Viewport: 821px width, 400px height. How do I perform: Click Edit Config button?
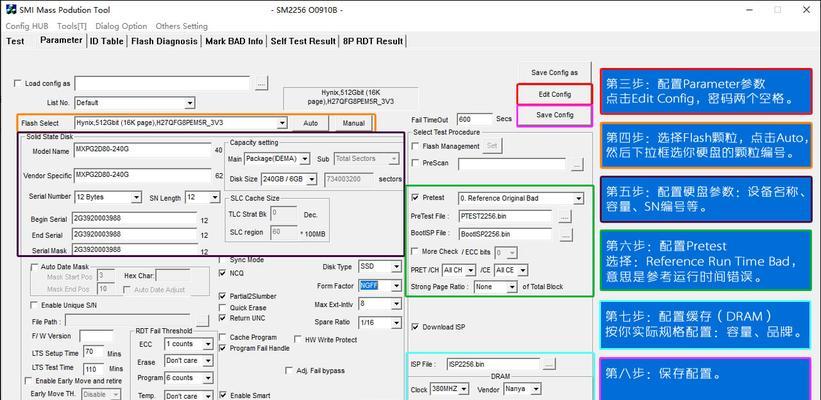pos(554,95)
